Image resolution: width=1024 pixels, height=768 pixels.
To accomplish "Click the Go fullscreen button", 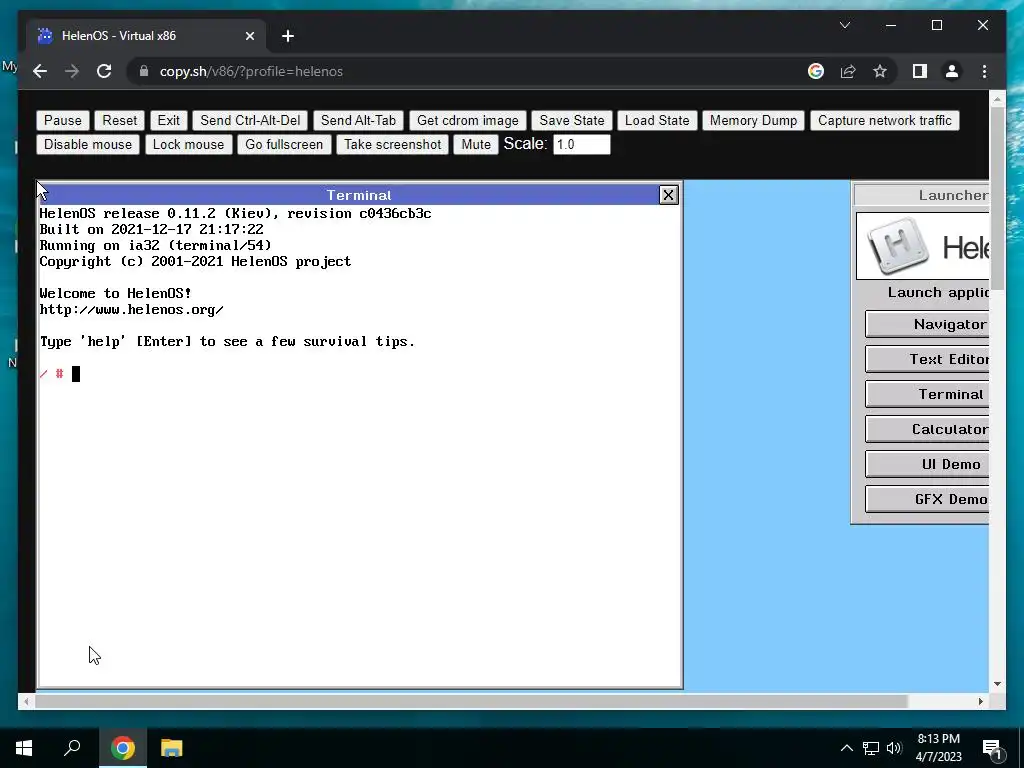I will 284,144.
